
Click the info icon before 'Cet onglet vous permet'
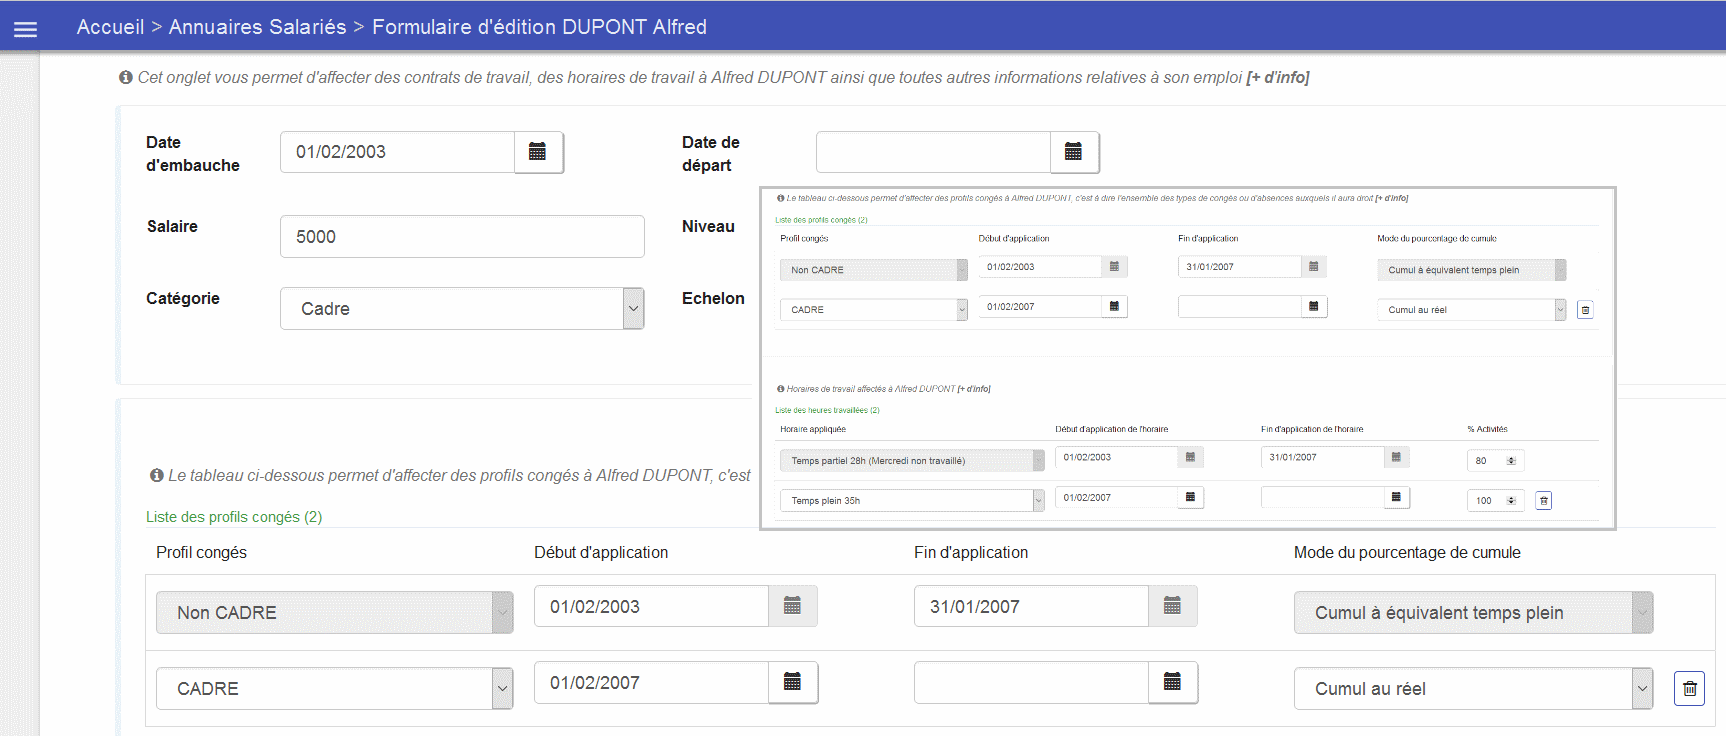(x=126, y=77)
